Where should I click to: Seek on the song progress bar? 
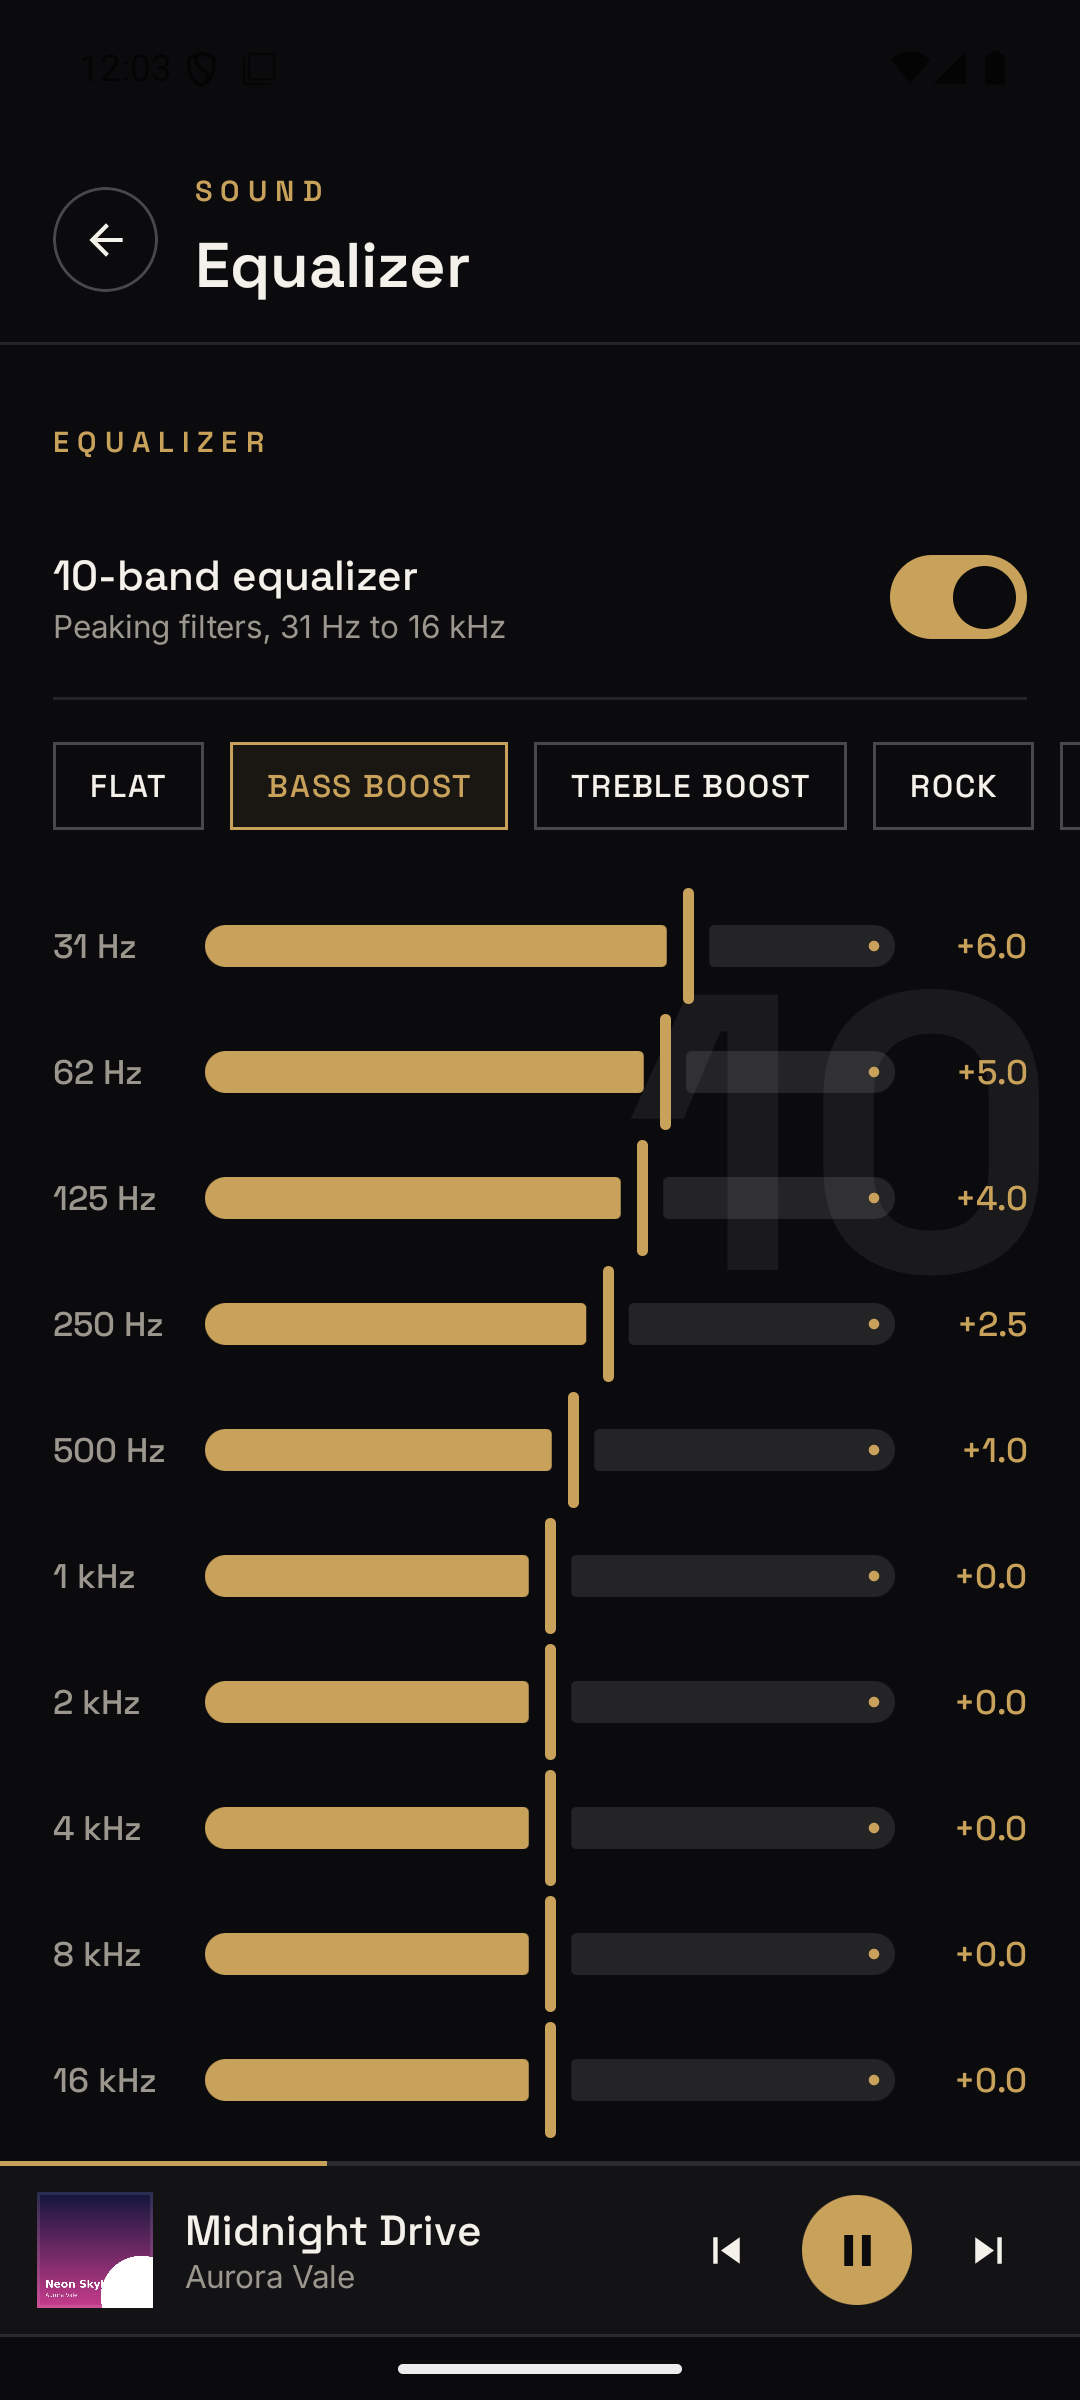coord(540,2163)
